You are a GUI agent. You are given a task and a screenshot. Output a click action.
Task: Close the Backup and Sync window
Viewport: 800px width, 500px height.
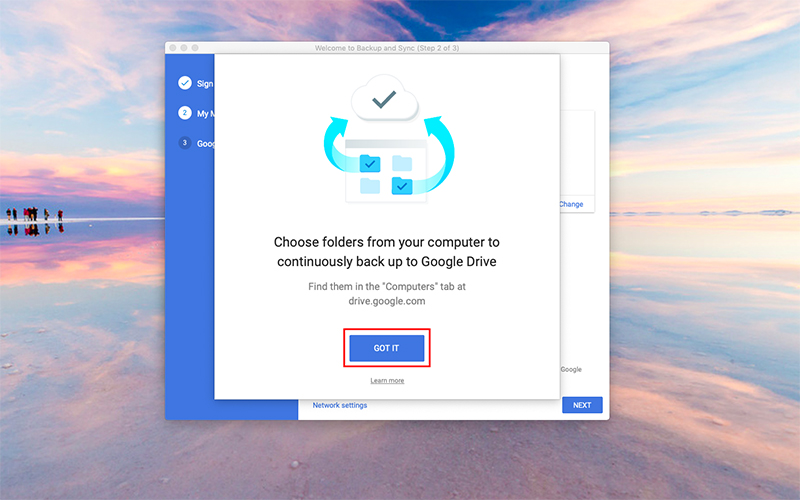pos(173,48)
